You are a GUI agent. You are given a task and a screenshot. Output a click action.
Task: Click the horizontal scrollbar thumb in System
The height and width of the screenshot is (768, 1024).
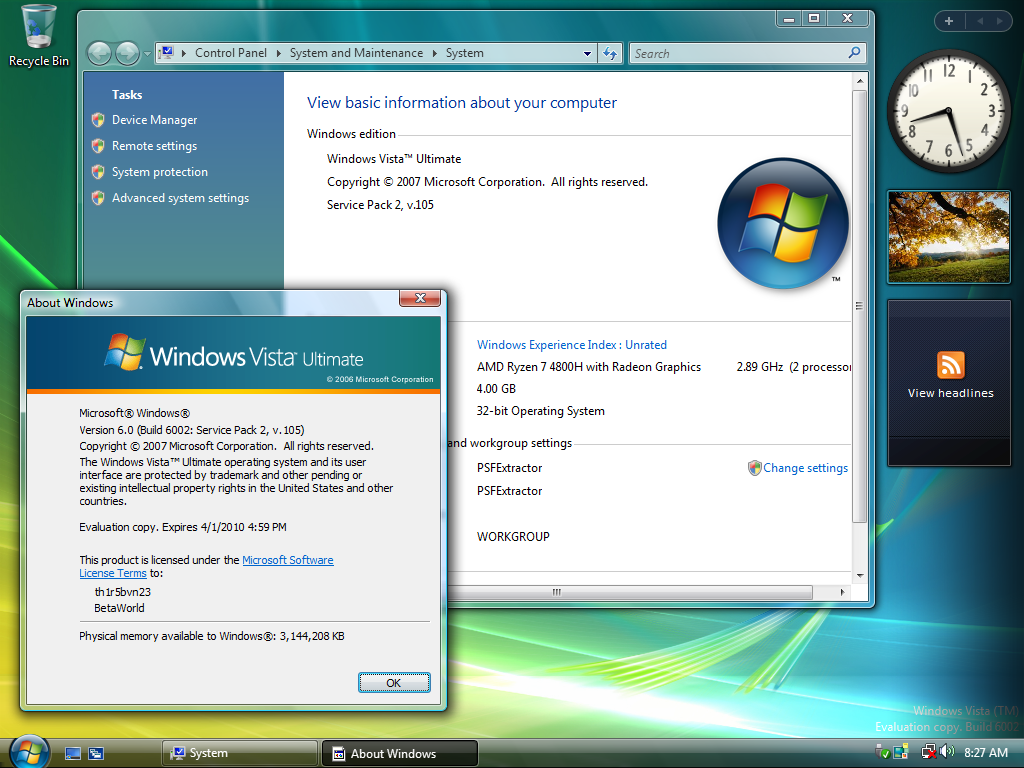(630, 592)
